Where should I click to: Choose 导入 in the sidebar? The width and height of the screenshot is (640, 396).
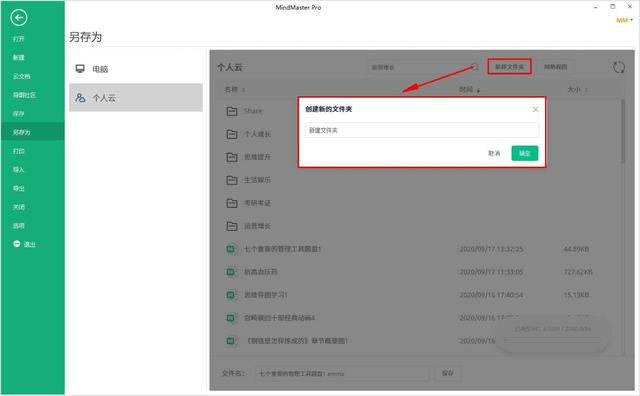18,169
